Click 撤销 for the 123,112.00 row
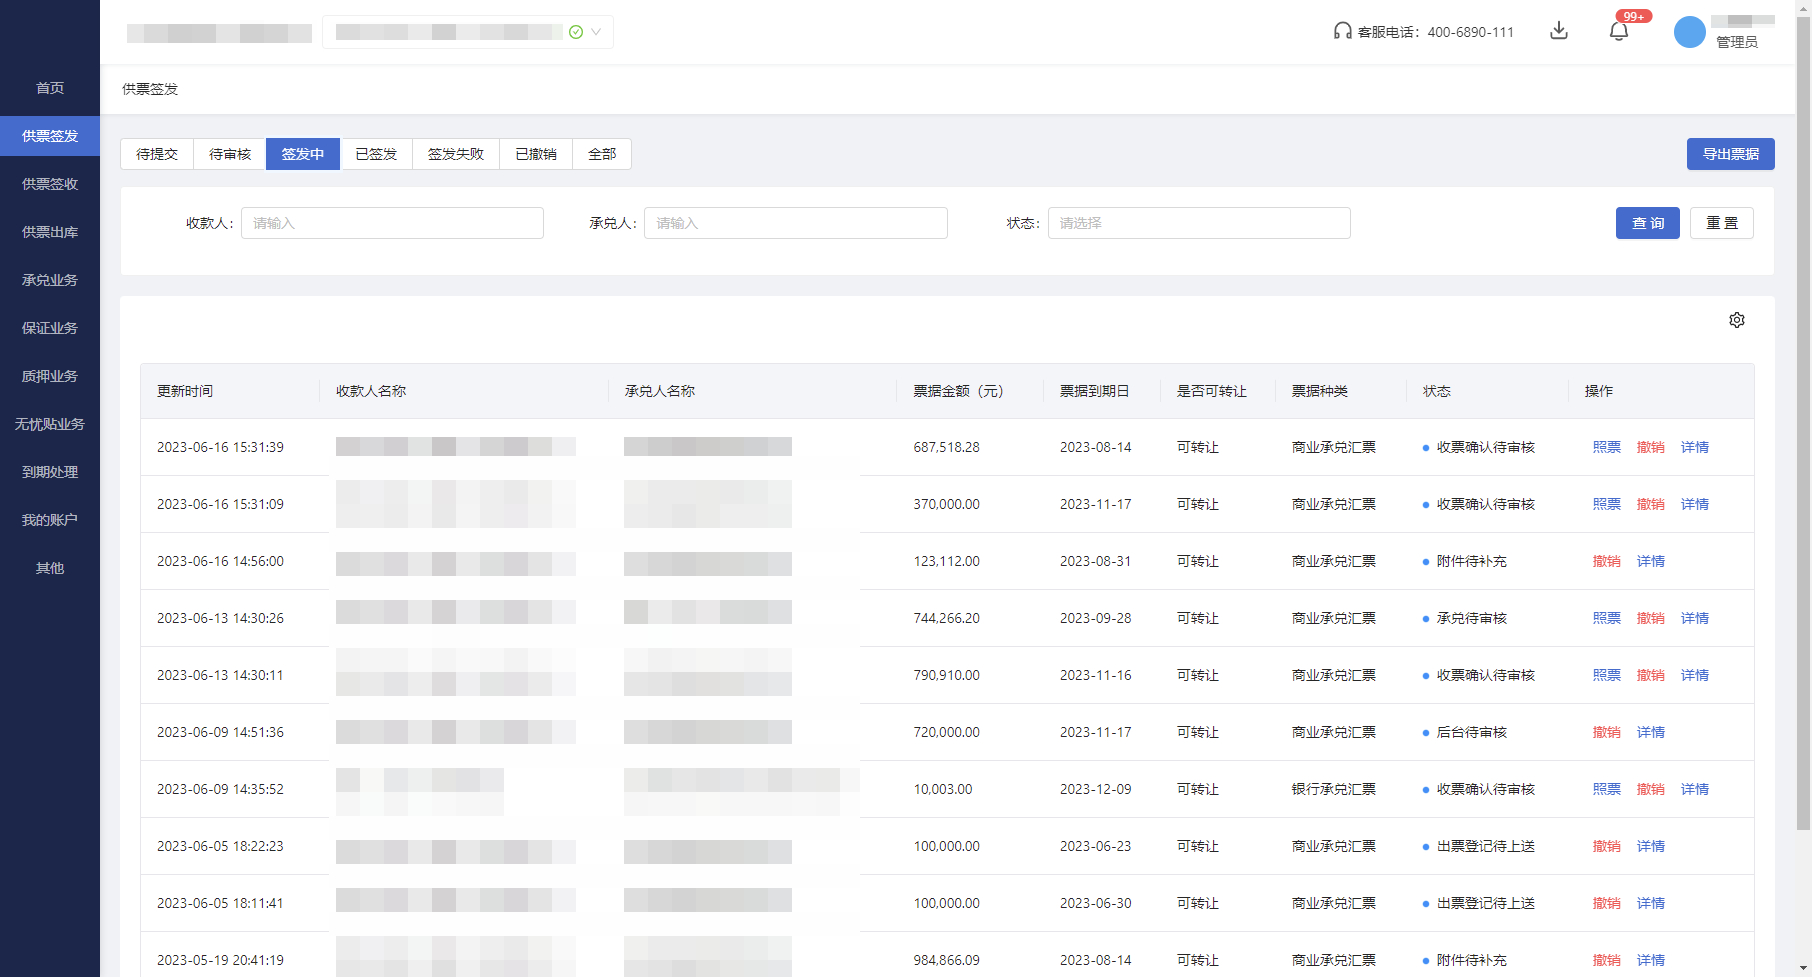 tap(1607, 561)
